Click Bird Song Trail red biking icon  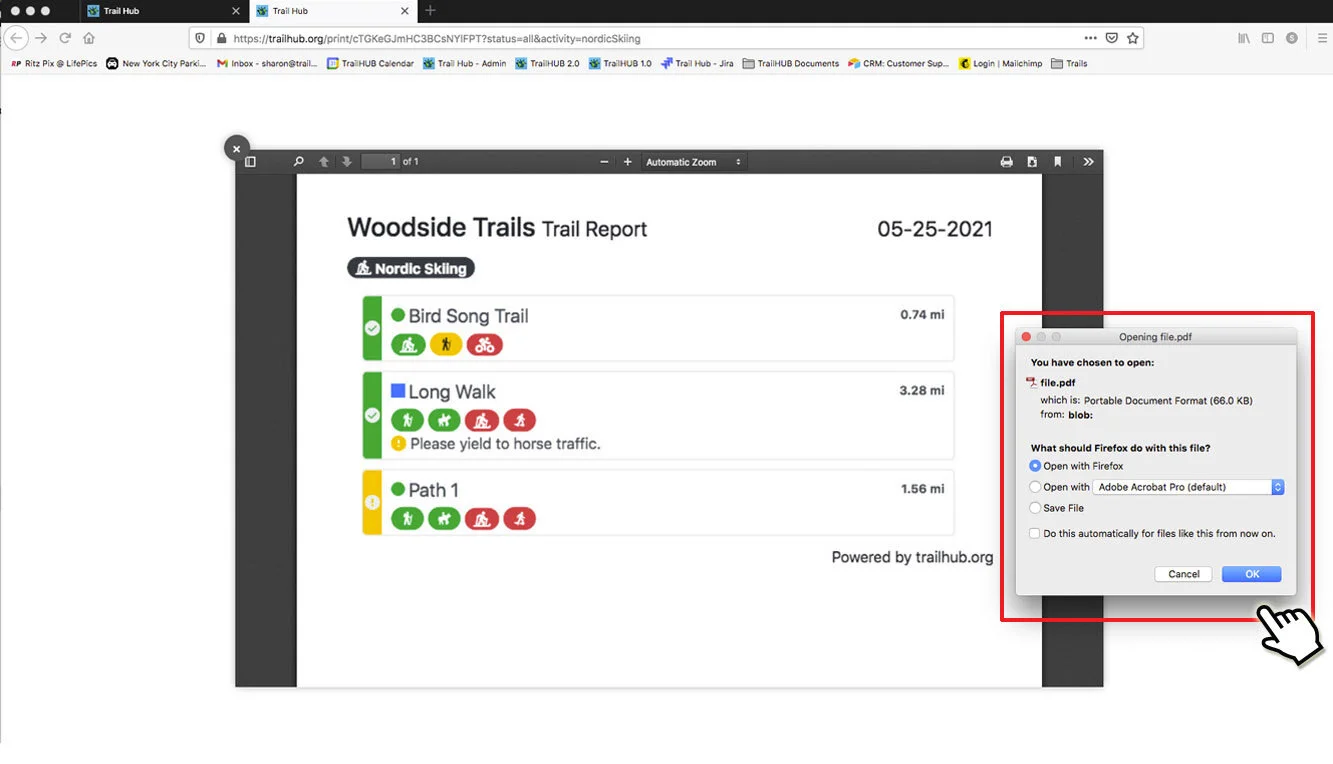pos(485,345)
